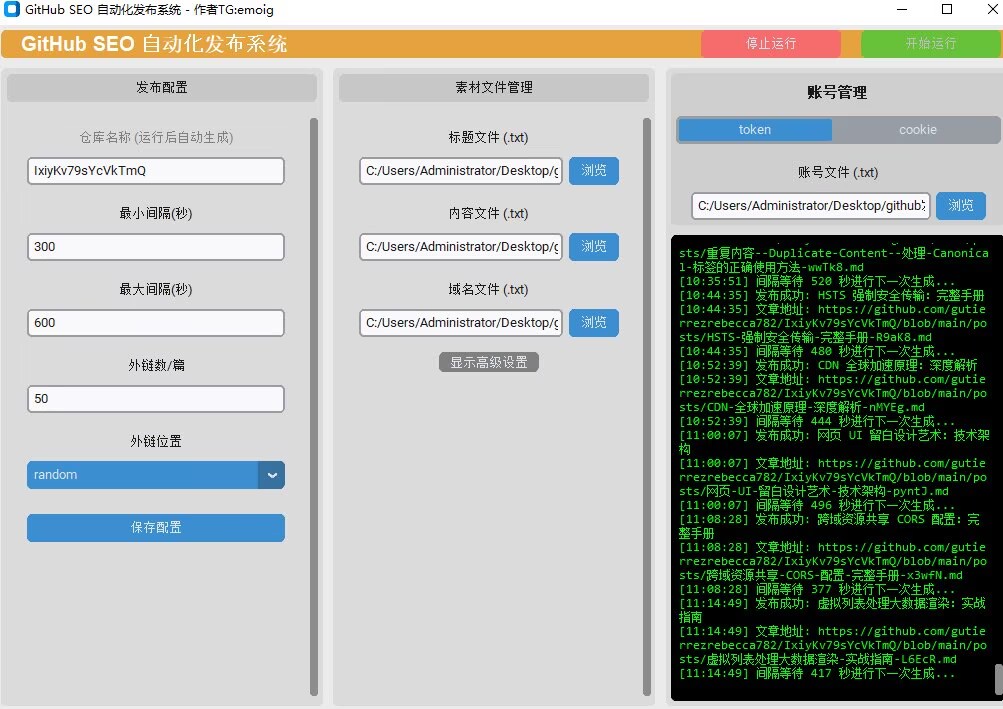Browse for the 域名文件 with 浏览
The height and width of the screenshot is (709, 1003).
pos(594,323)
